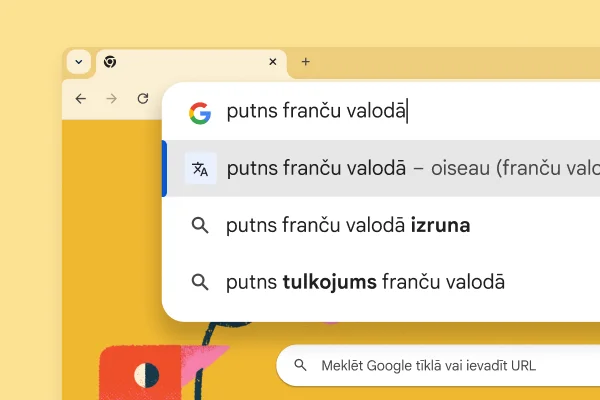Screen dimensions: 600x400
Task: Click the Chrome favicon on the tab
Action: pyautogui.click(x=110, y=62)
